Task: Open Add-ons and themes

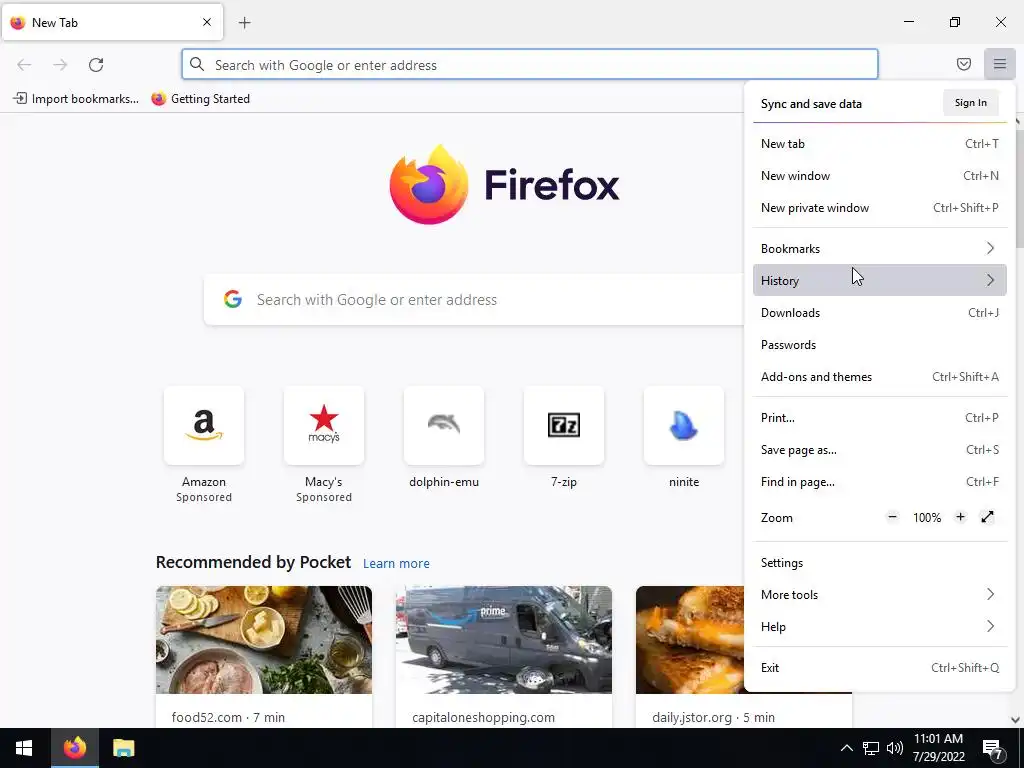Action: click(x=880, y=377)
